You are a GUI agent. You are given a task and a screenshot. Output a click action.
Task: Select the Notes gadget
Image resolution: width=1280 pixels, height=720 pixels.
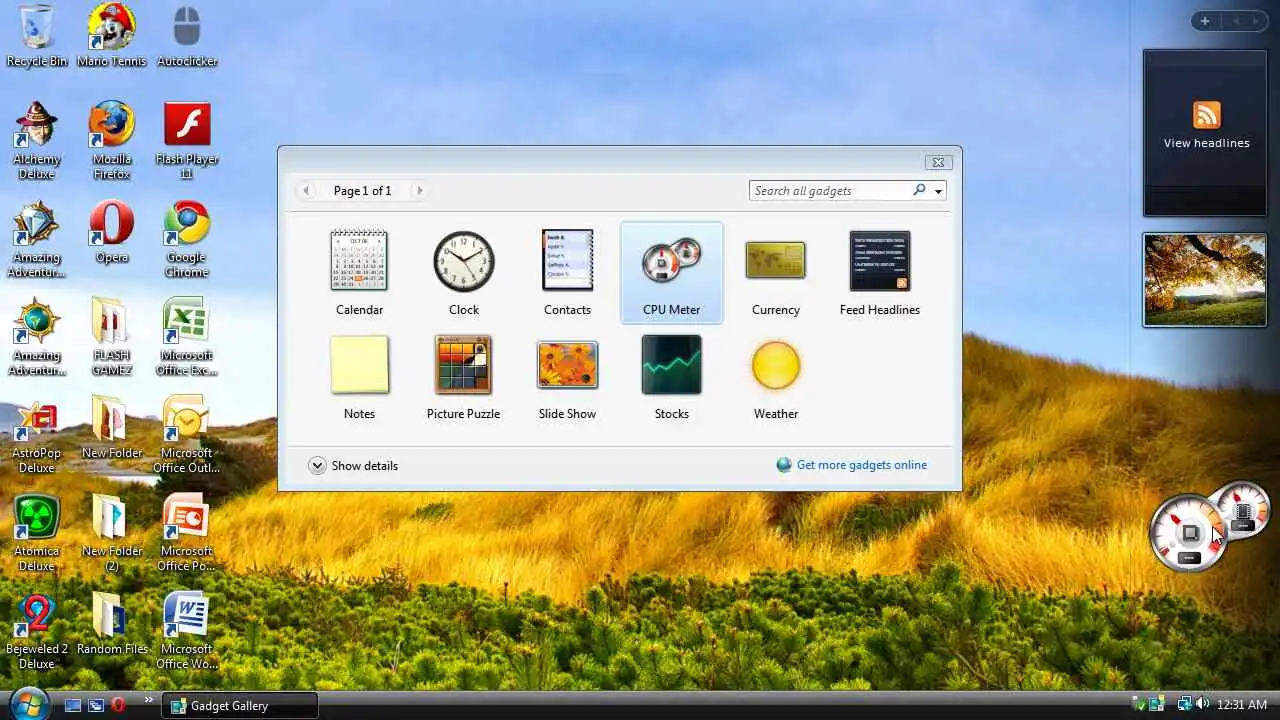coord(359,377)
